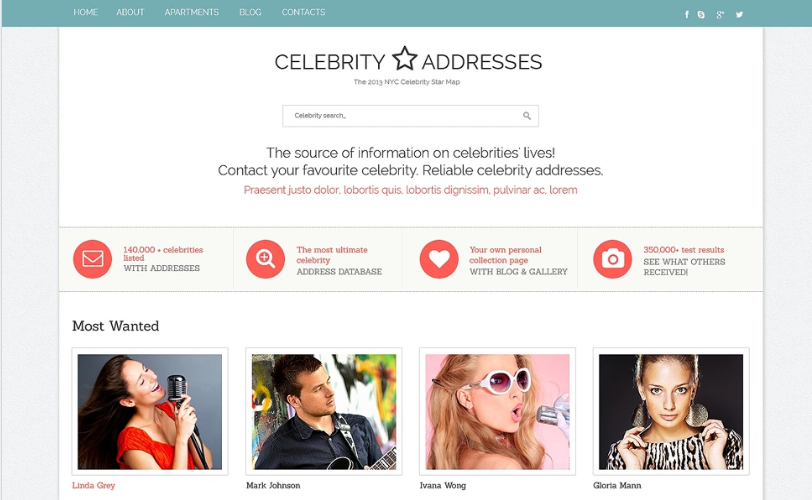Image resolution: width=812 pixels, height=500 pixels.
Task: Open the Mark Johnson name link
Action: coord(273,486)
